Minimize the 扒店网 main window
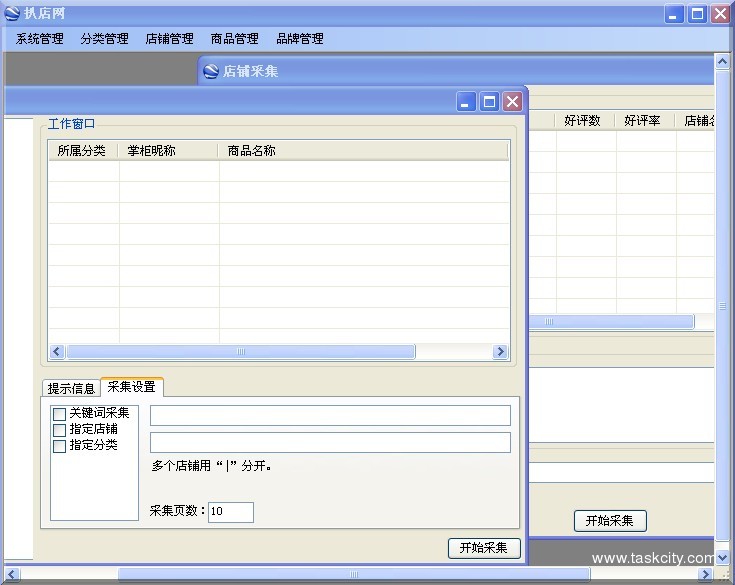 click(674, 14)
